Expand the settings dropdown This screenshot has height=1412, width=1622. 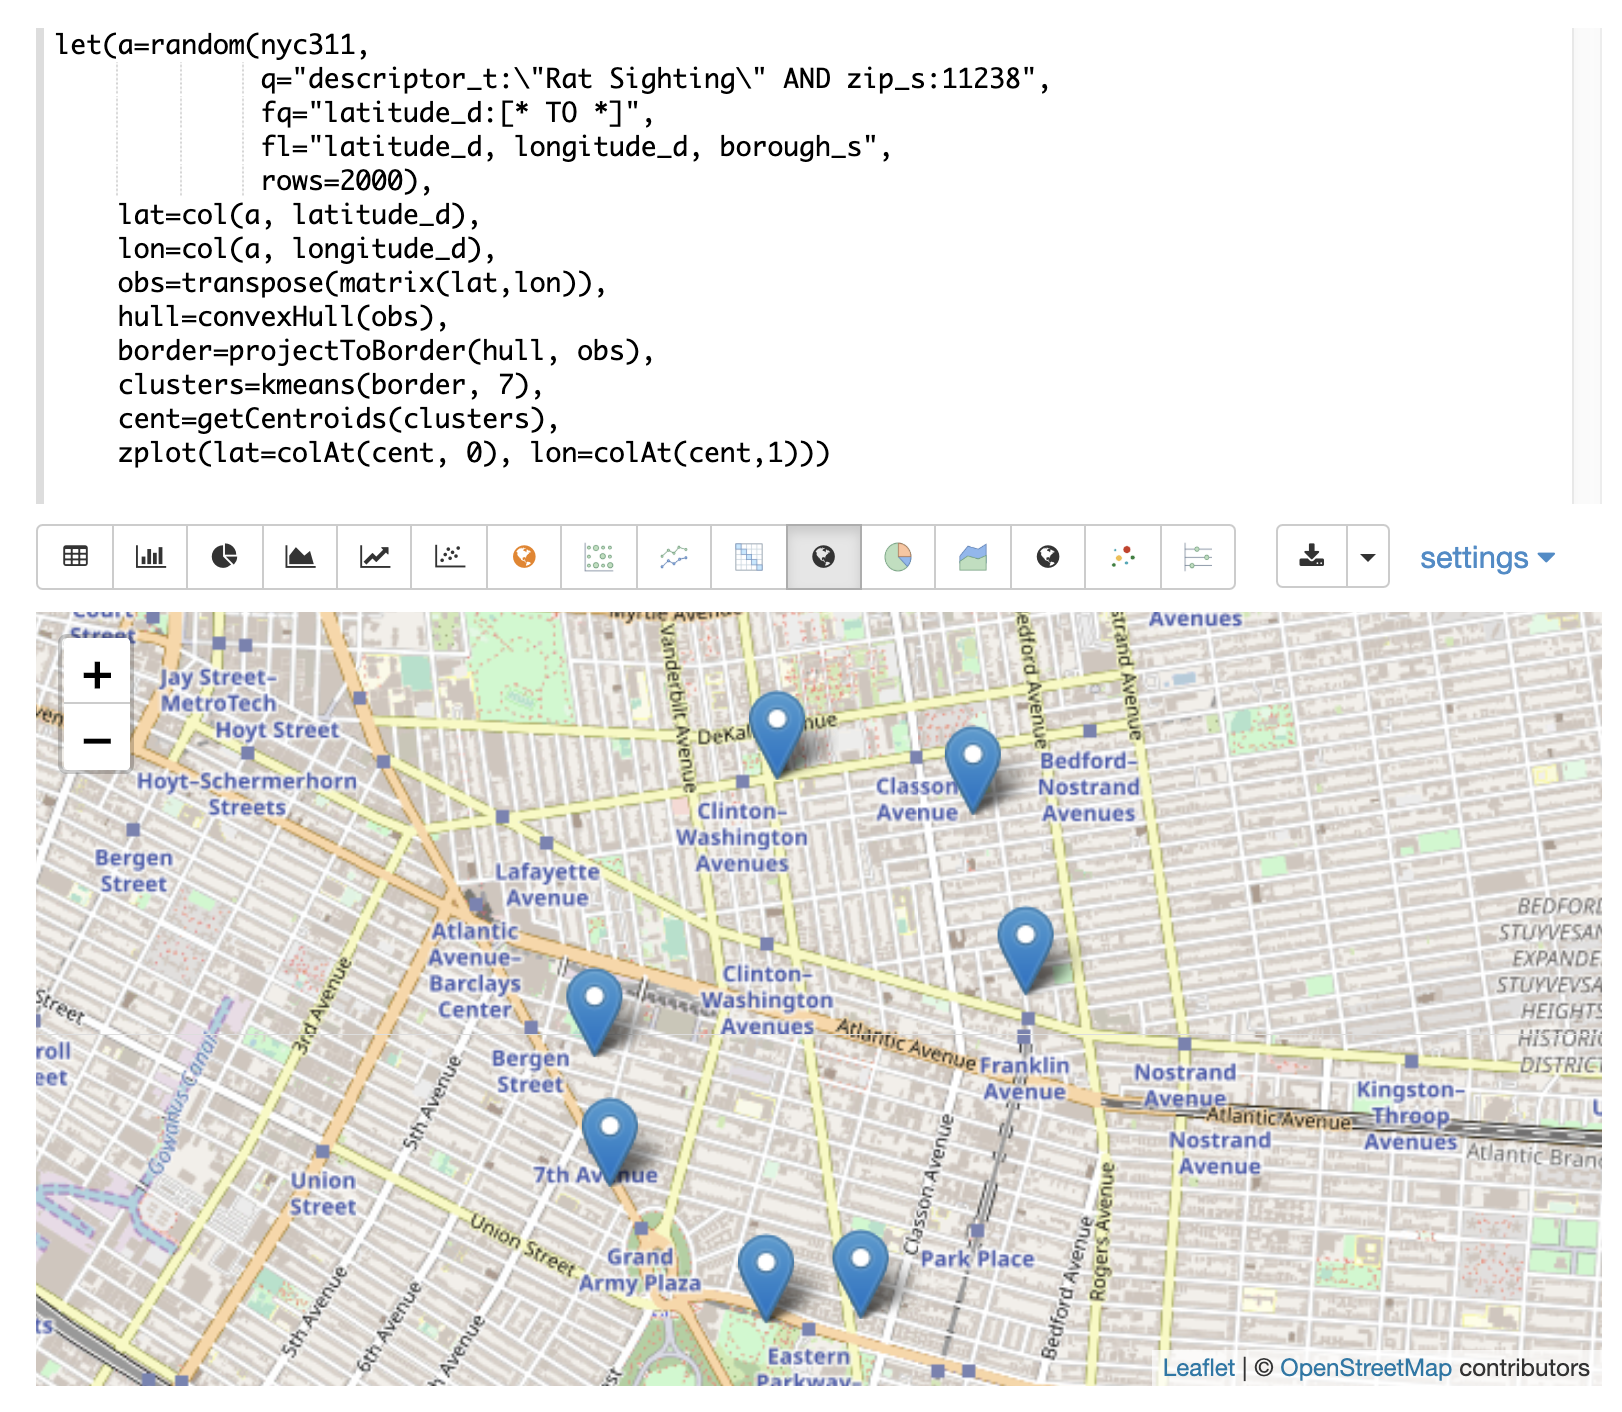1486,558
